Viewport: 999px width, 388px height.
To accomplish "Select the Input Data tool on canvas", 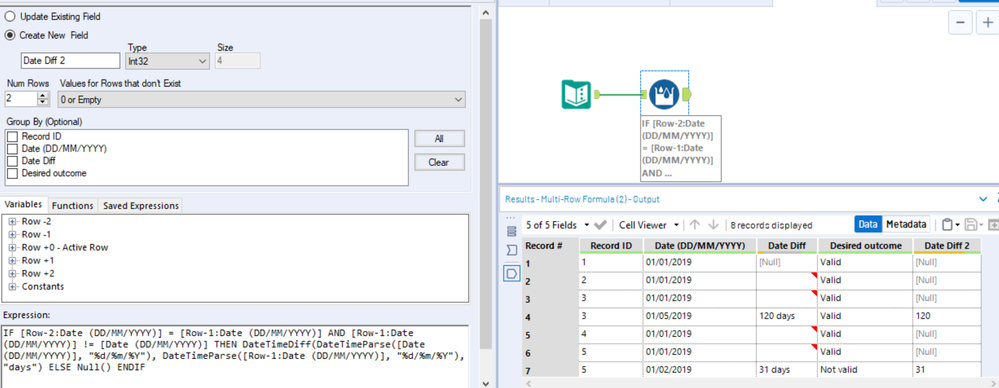I will 577,94.
